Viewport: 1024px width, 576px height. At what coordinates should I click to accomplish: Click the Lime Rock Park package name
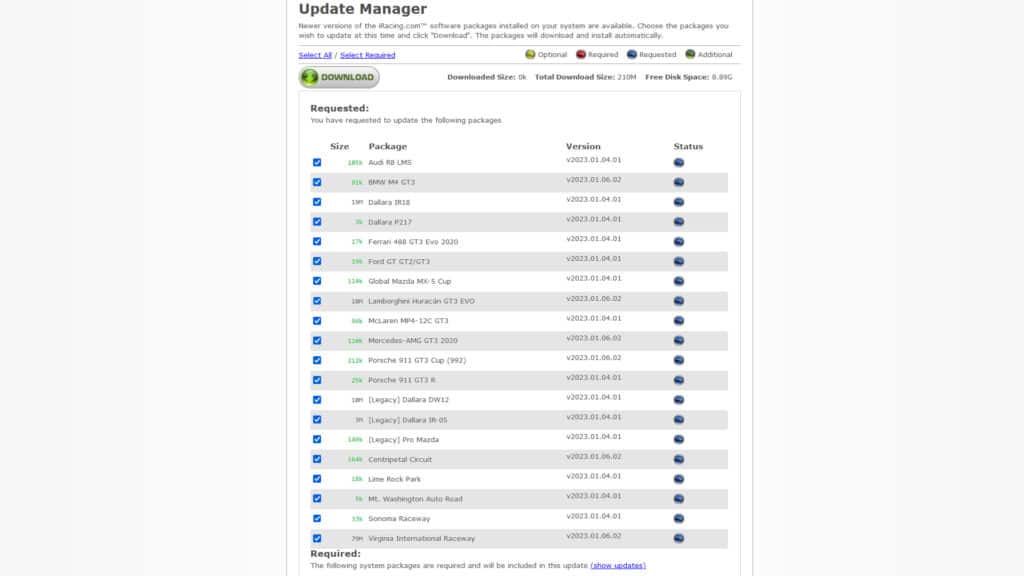click(394, 479)
